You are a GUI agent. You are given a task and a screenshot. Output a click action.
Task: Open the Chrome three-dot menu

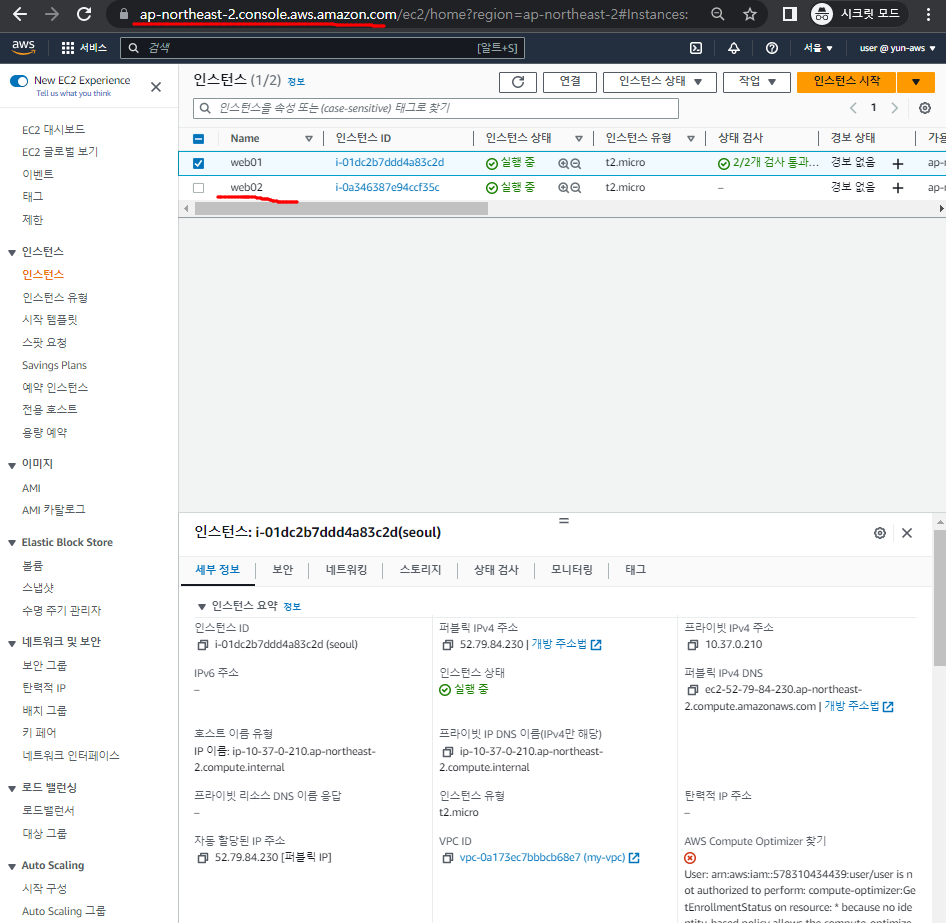coord(929,14)
